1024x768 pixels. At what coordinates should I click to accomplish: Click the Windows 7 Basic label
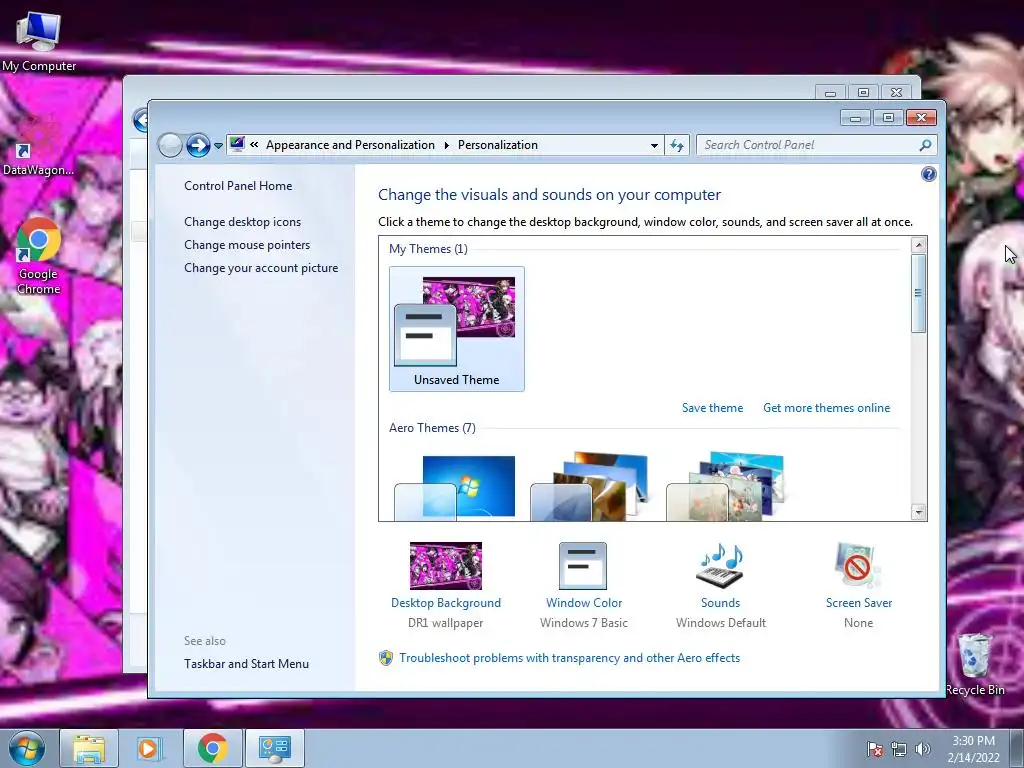583,623
